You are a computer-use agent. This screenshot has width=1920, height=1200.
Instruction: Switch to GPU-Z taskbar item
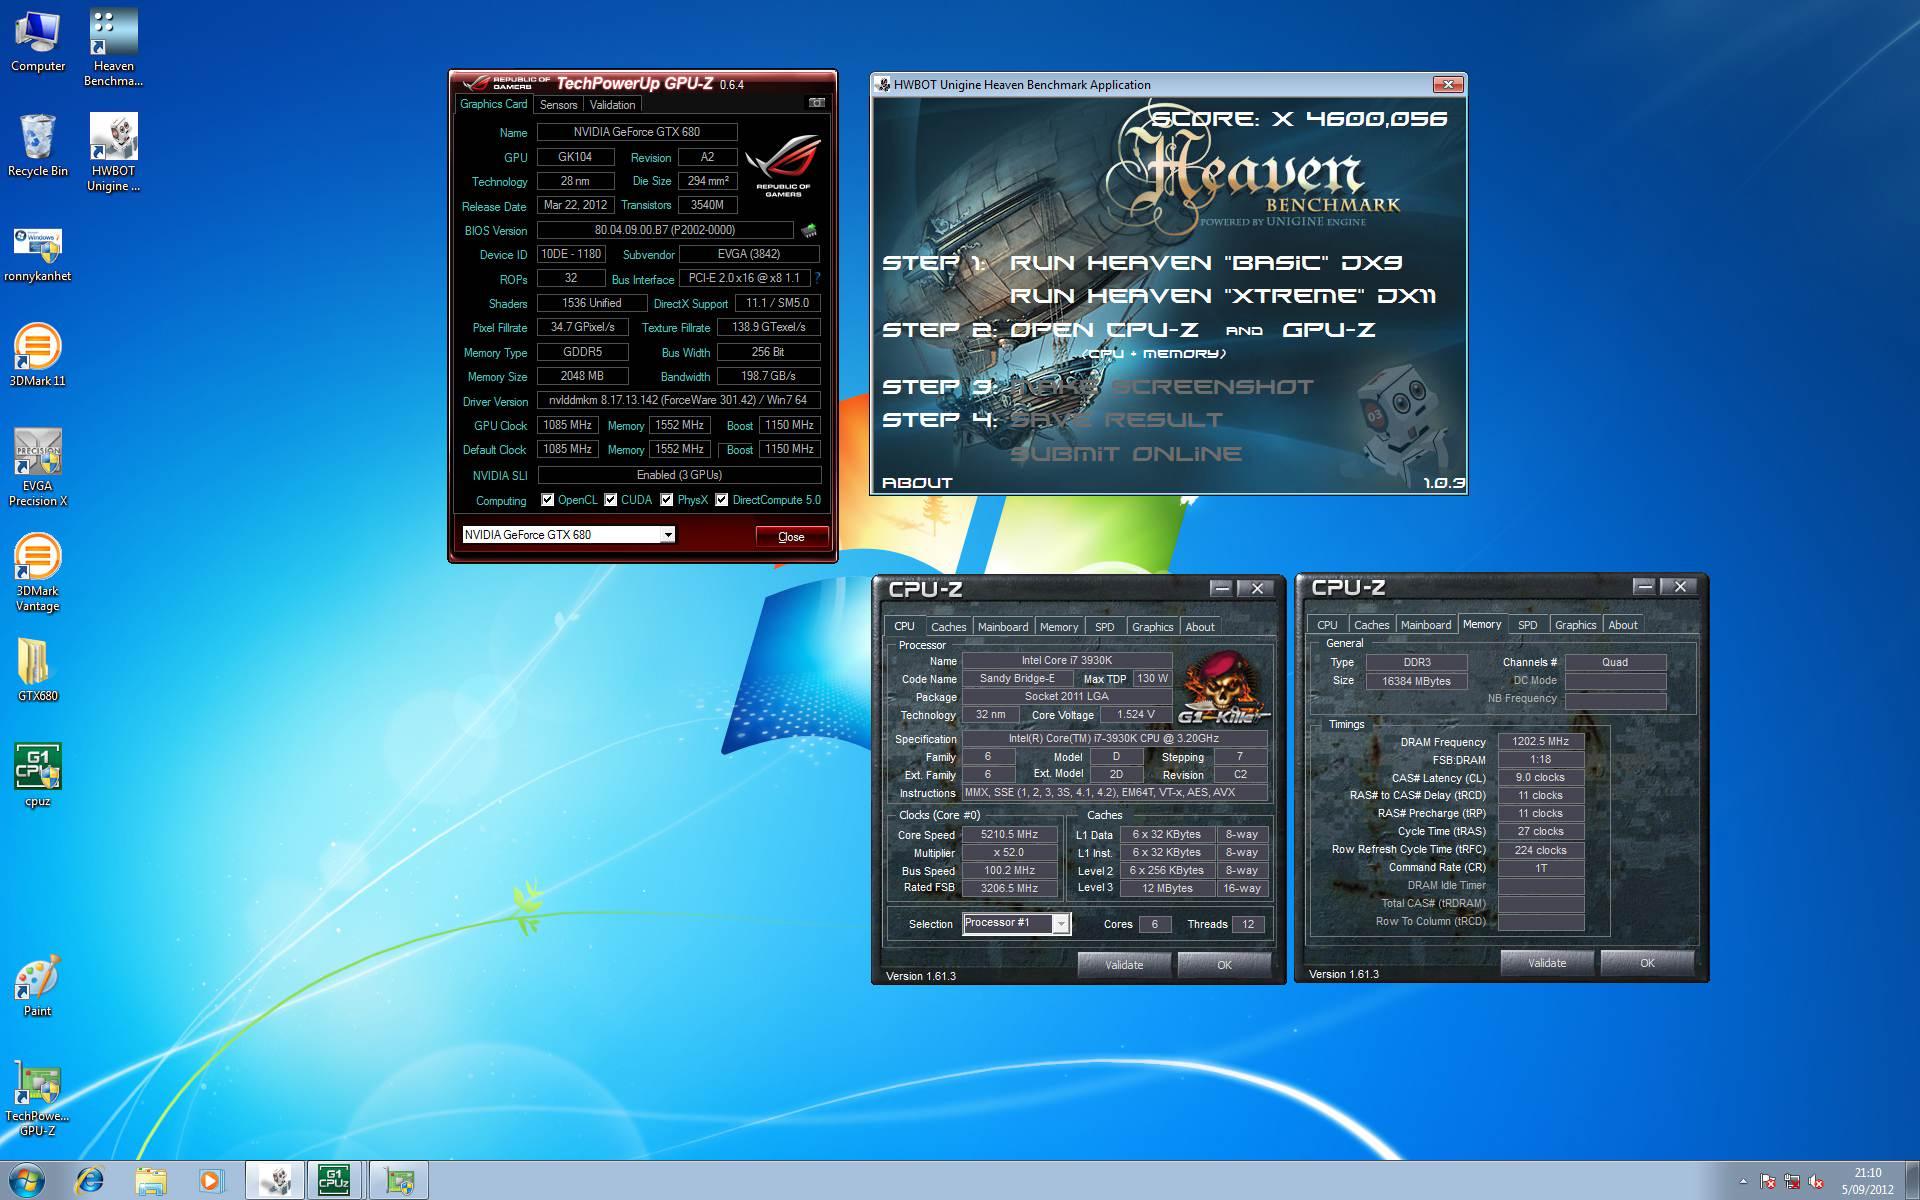[x=399, y=1181]
